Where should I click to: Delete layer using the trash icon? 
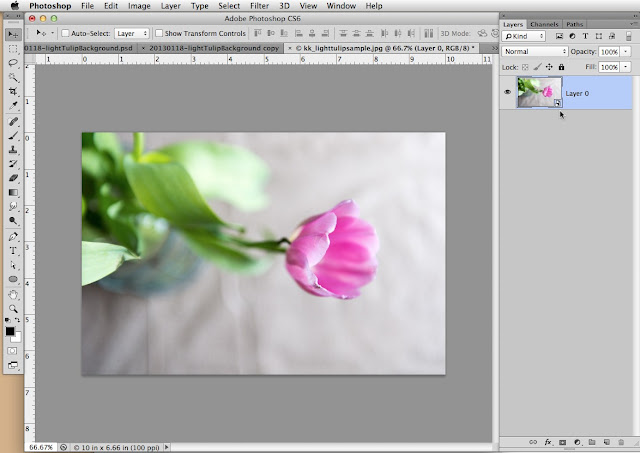click(621, 441)
